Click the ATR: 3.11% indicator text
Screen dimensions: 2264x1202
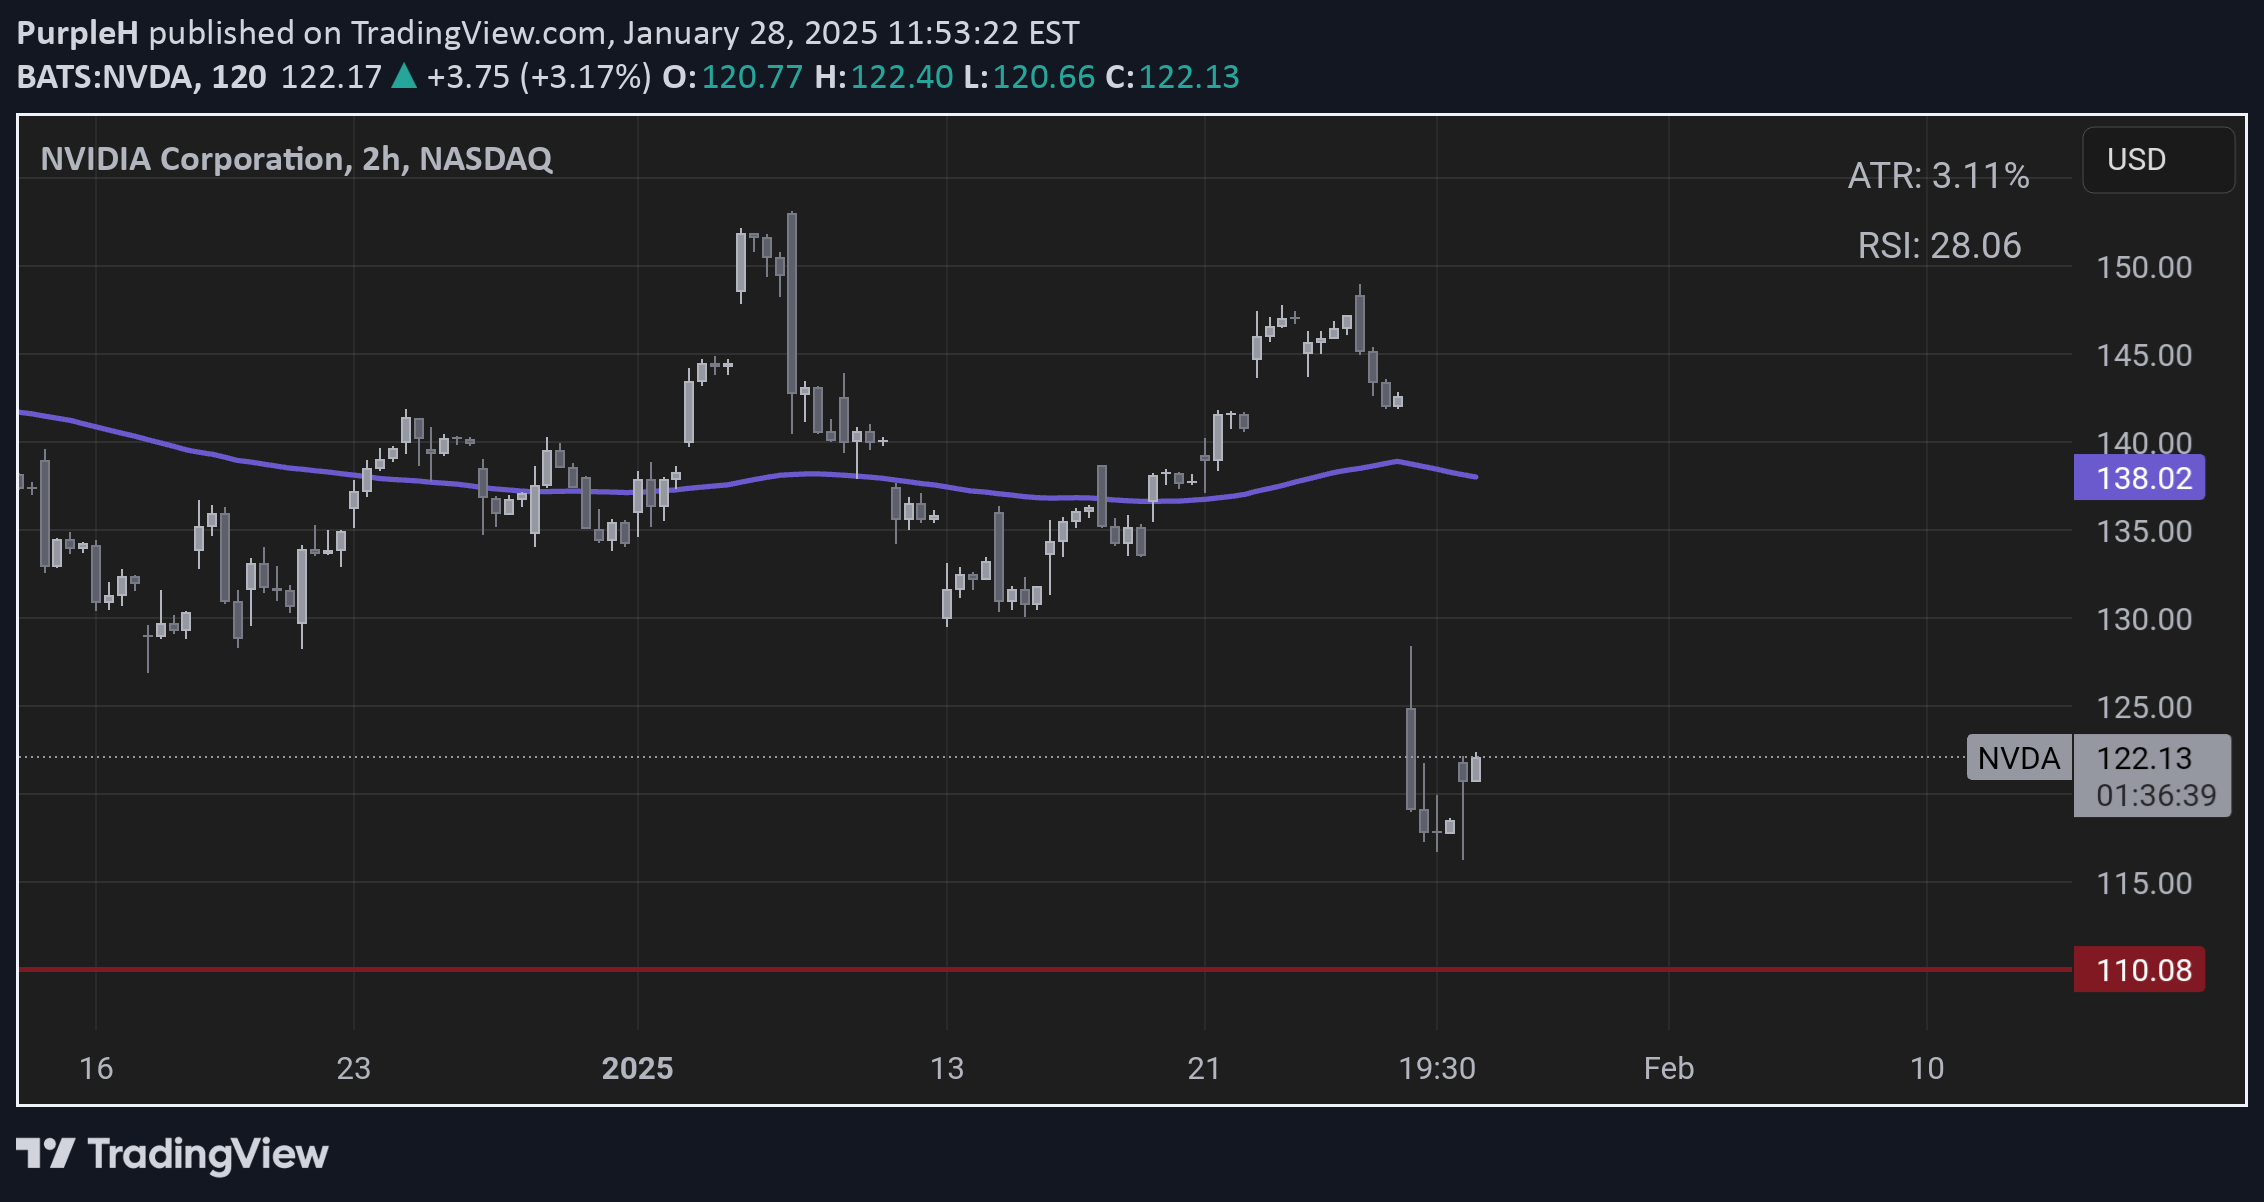pos(1937,176)
